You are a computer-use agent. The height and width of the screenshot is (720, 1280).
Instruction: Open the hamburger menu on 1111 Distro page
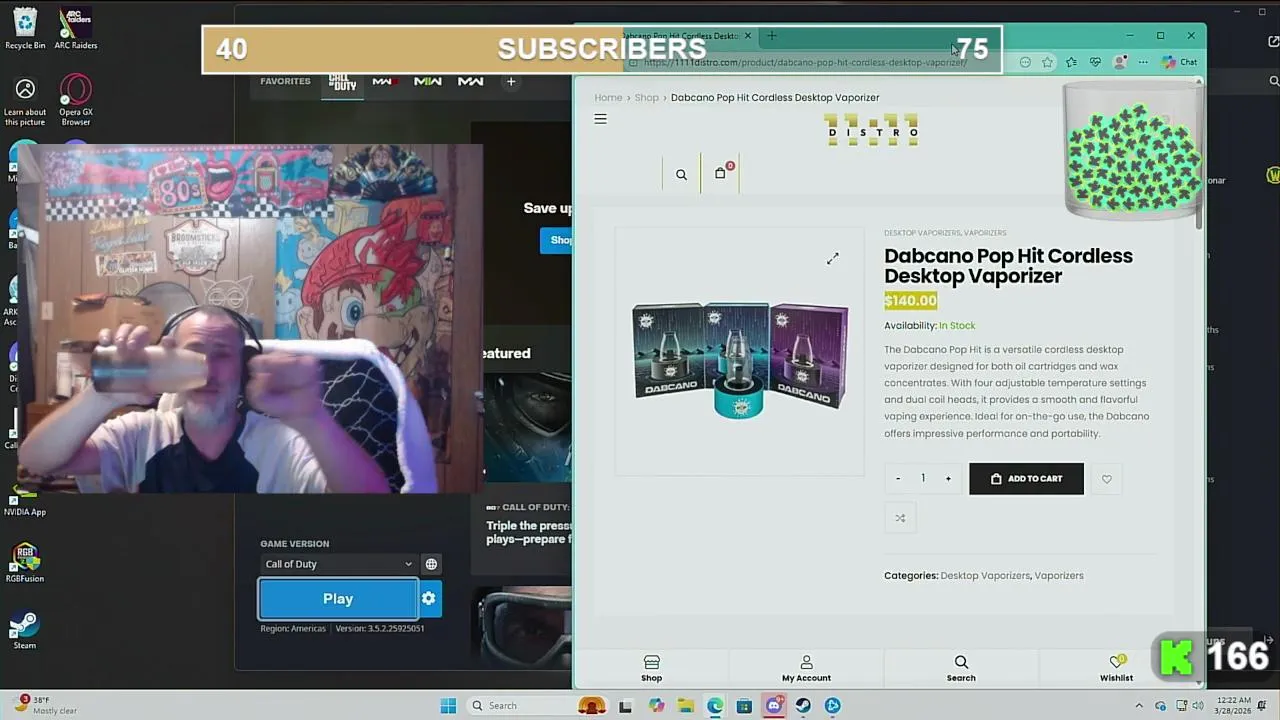tap(600, 119)
